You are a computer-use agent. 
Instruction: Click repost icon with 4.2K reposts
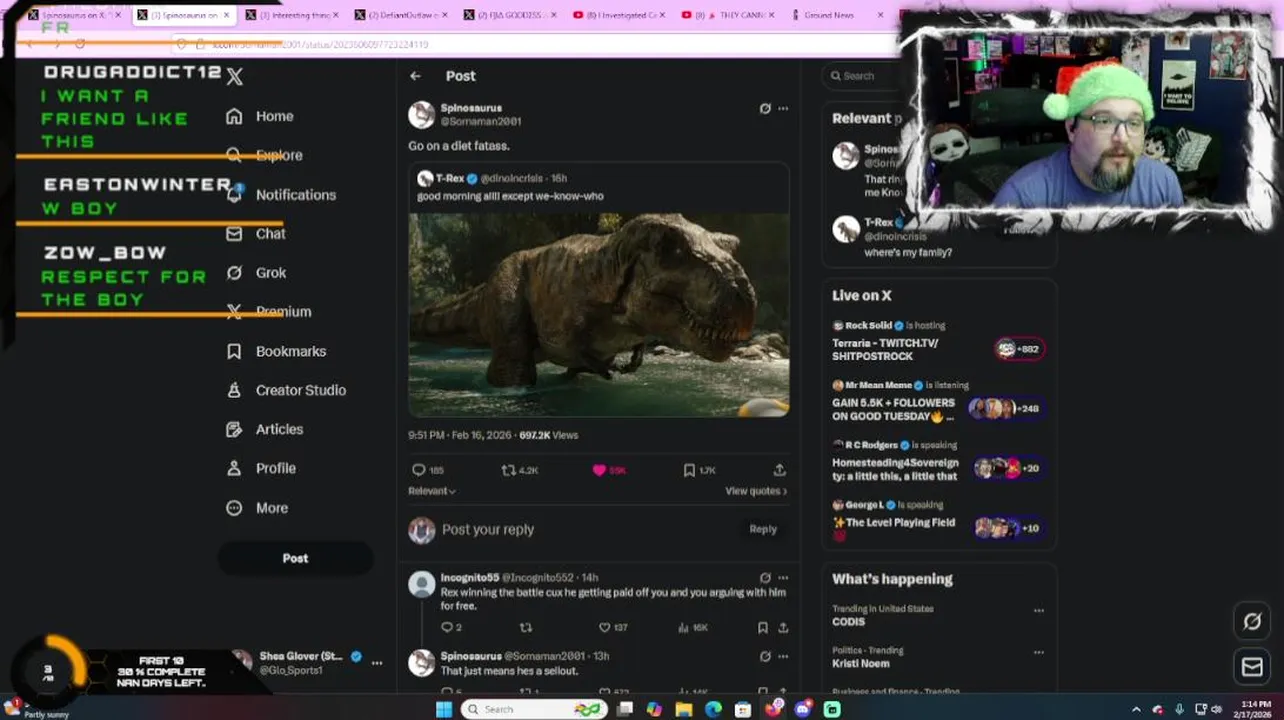[x=519, y=470]
